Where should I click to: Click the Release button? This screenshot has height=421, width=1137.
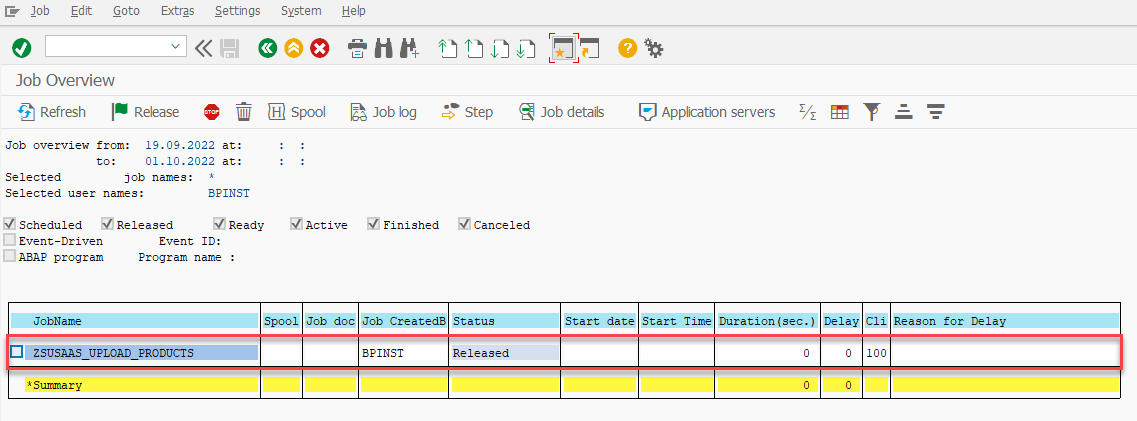145,112
